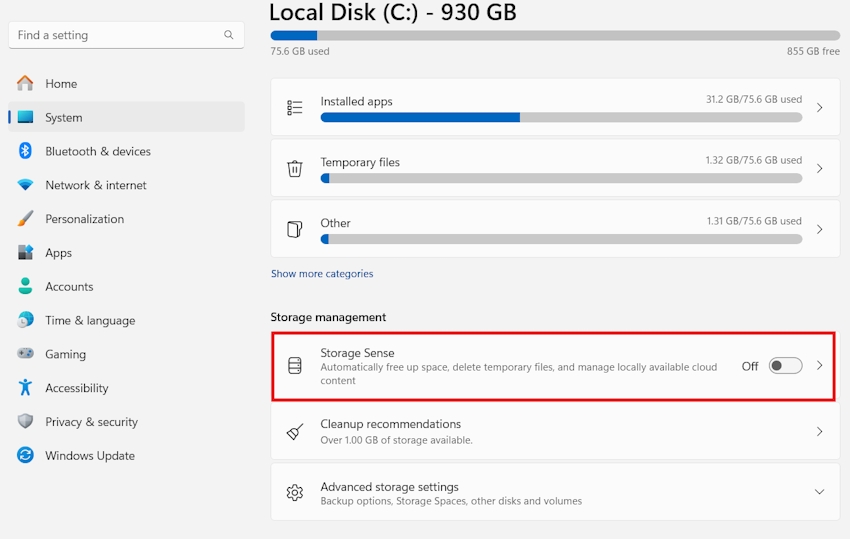Click the Bluetooth icon in sidebar
850x539 pixels.
[25, 151]
